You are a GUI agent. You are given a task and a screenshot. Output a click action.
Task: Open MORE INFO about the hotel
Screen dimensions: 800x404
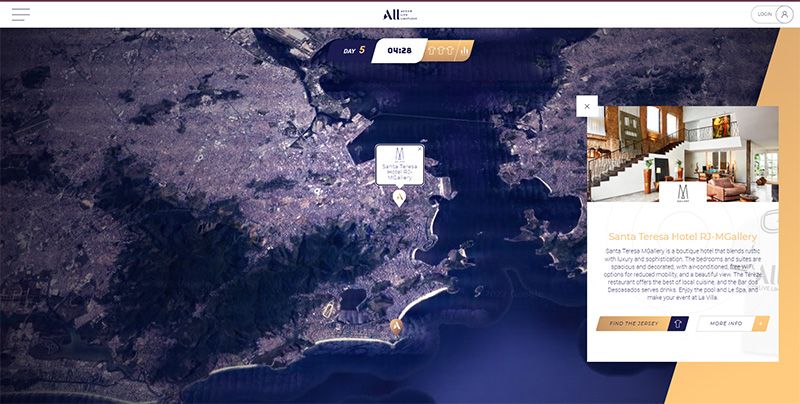[733, 324]
